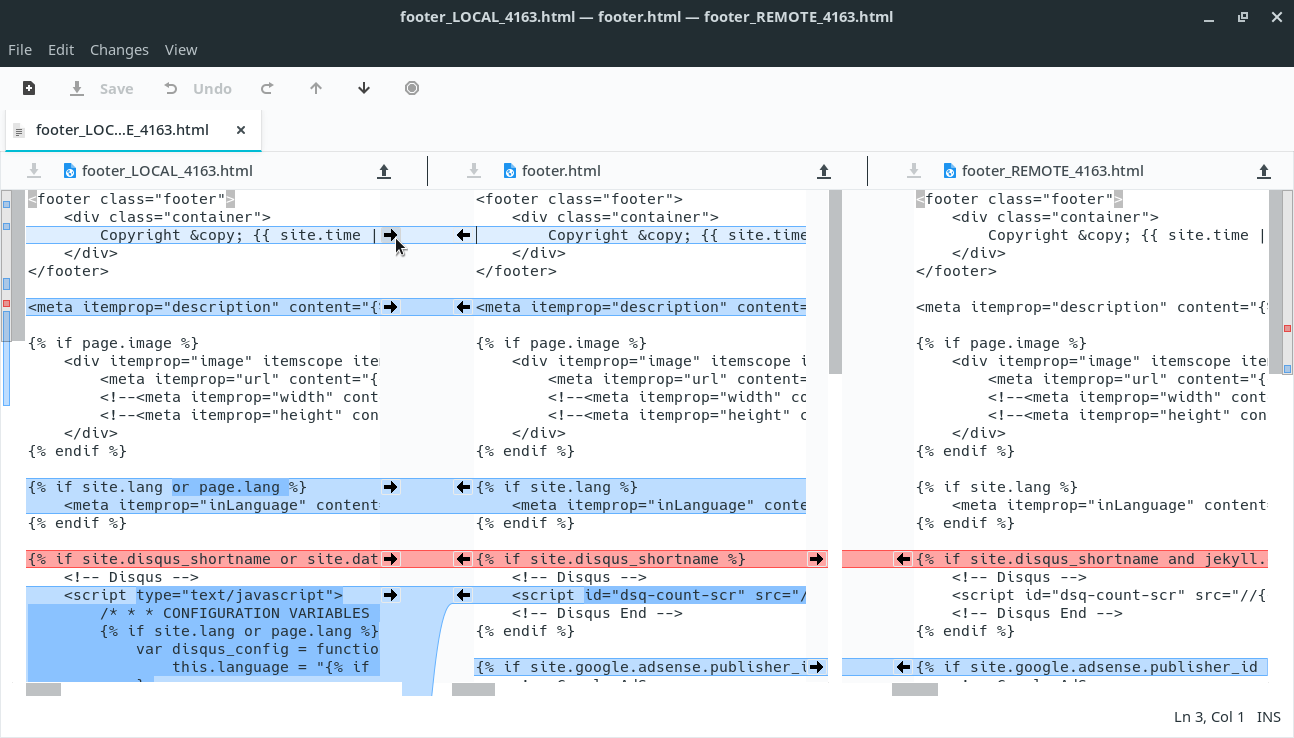Click the INS insert mode indicator
This screenshot has width=1294, height=738.
(x=1268, y=717)
